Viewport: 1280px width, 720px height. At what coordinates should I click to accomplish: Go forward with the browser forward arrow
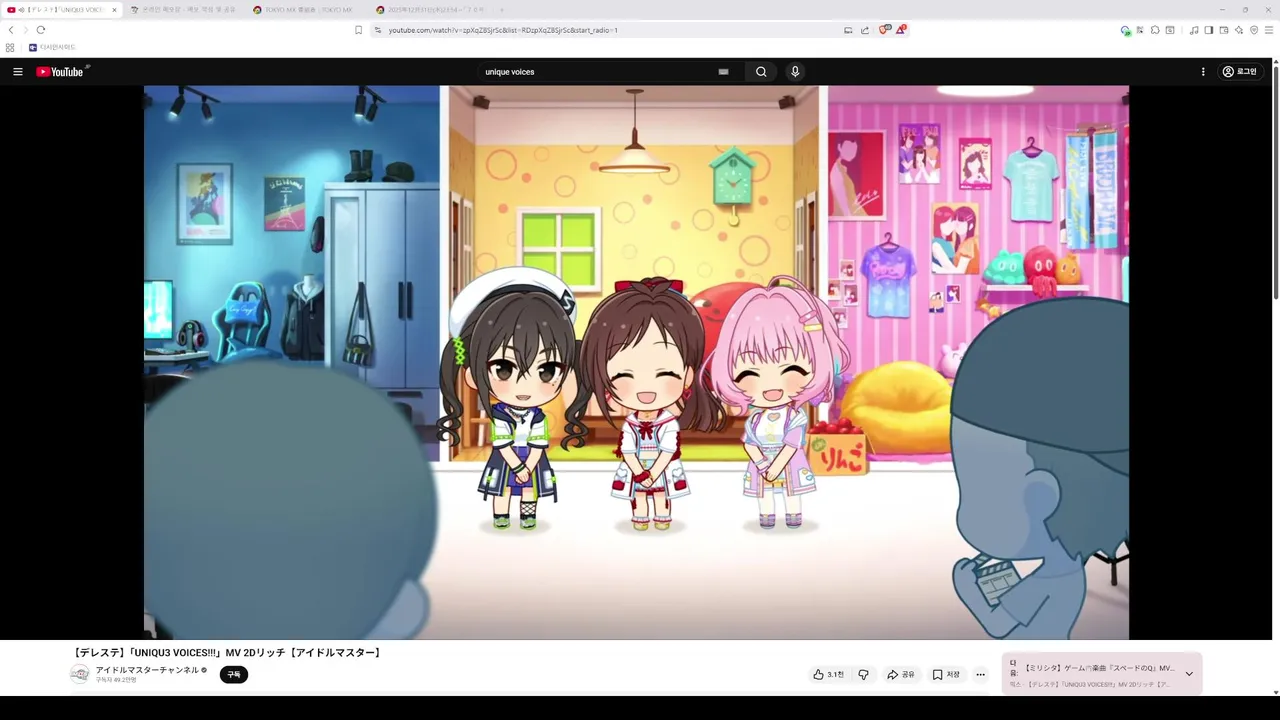coord(26,30)
